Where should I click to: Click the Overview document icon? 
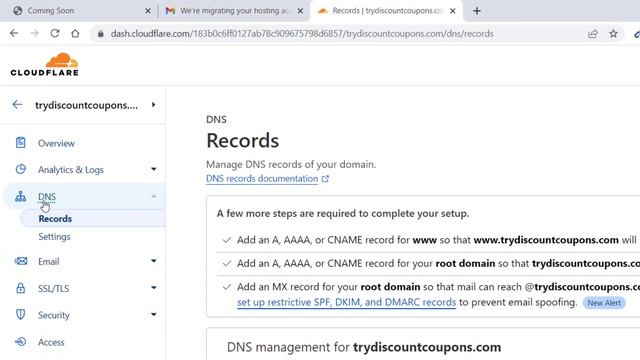(20, 143)
